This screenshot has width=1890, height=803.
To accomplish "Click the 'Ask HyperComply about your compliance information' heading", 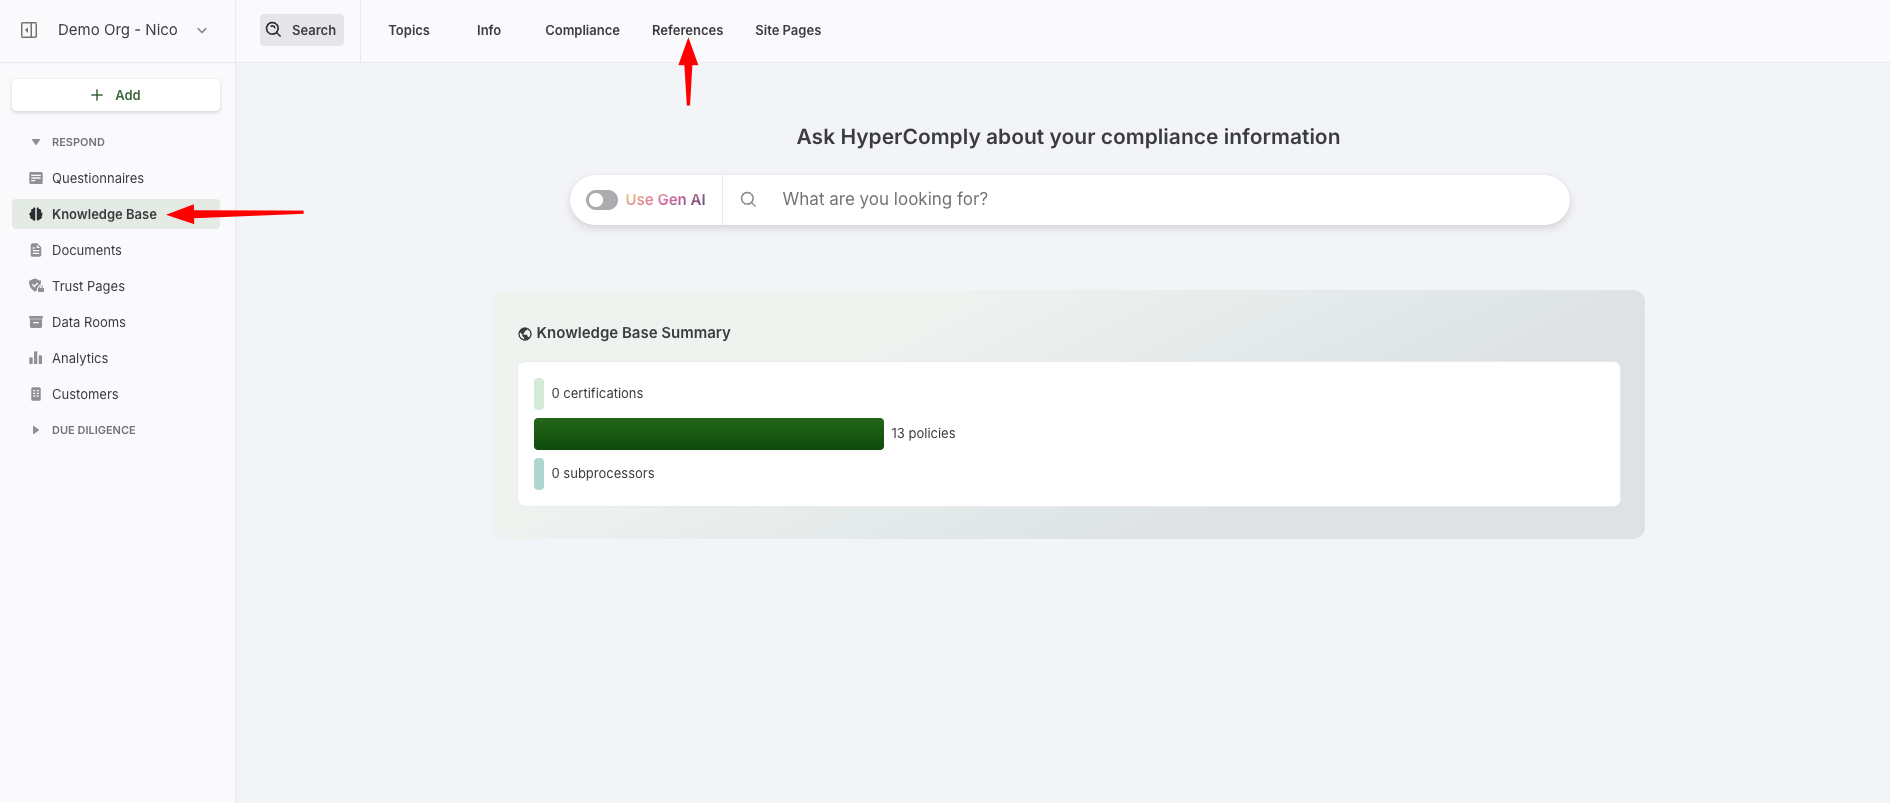I will point(1068,137).
